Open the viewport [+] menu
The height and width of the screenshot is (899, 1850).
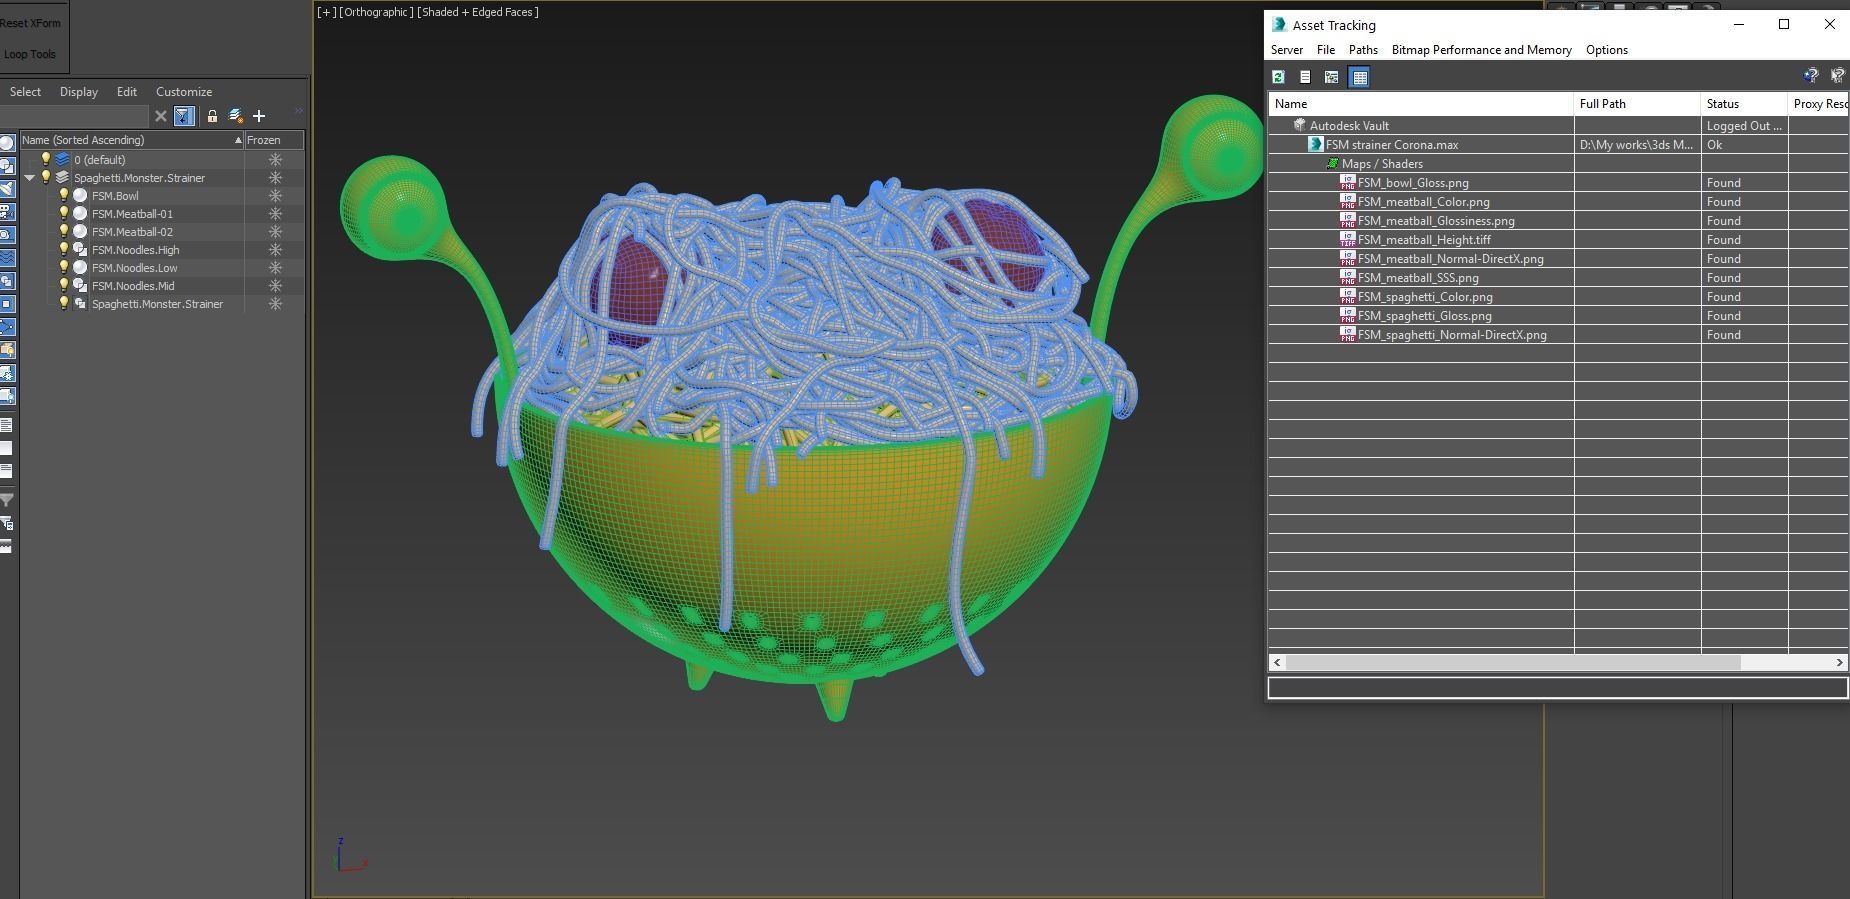326,12
